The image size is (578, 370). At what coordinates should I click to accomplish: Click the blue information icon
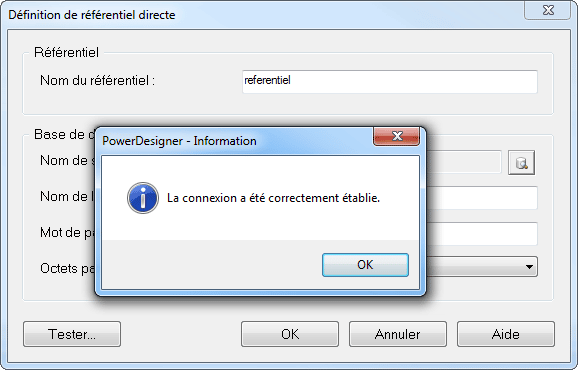click(x=143, y=198)
